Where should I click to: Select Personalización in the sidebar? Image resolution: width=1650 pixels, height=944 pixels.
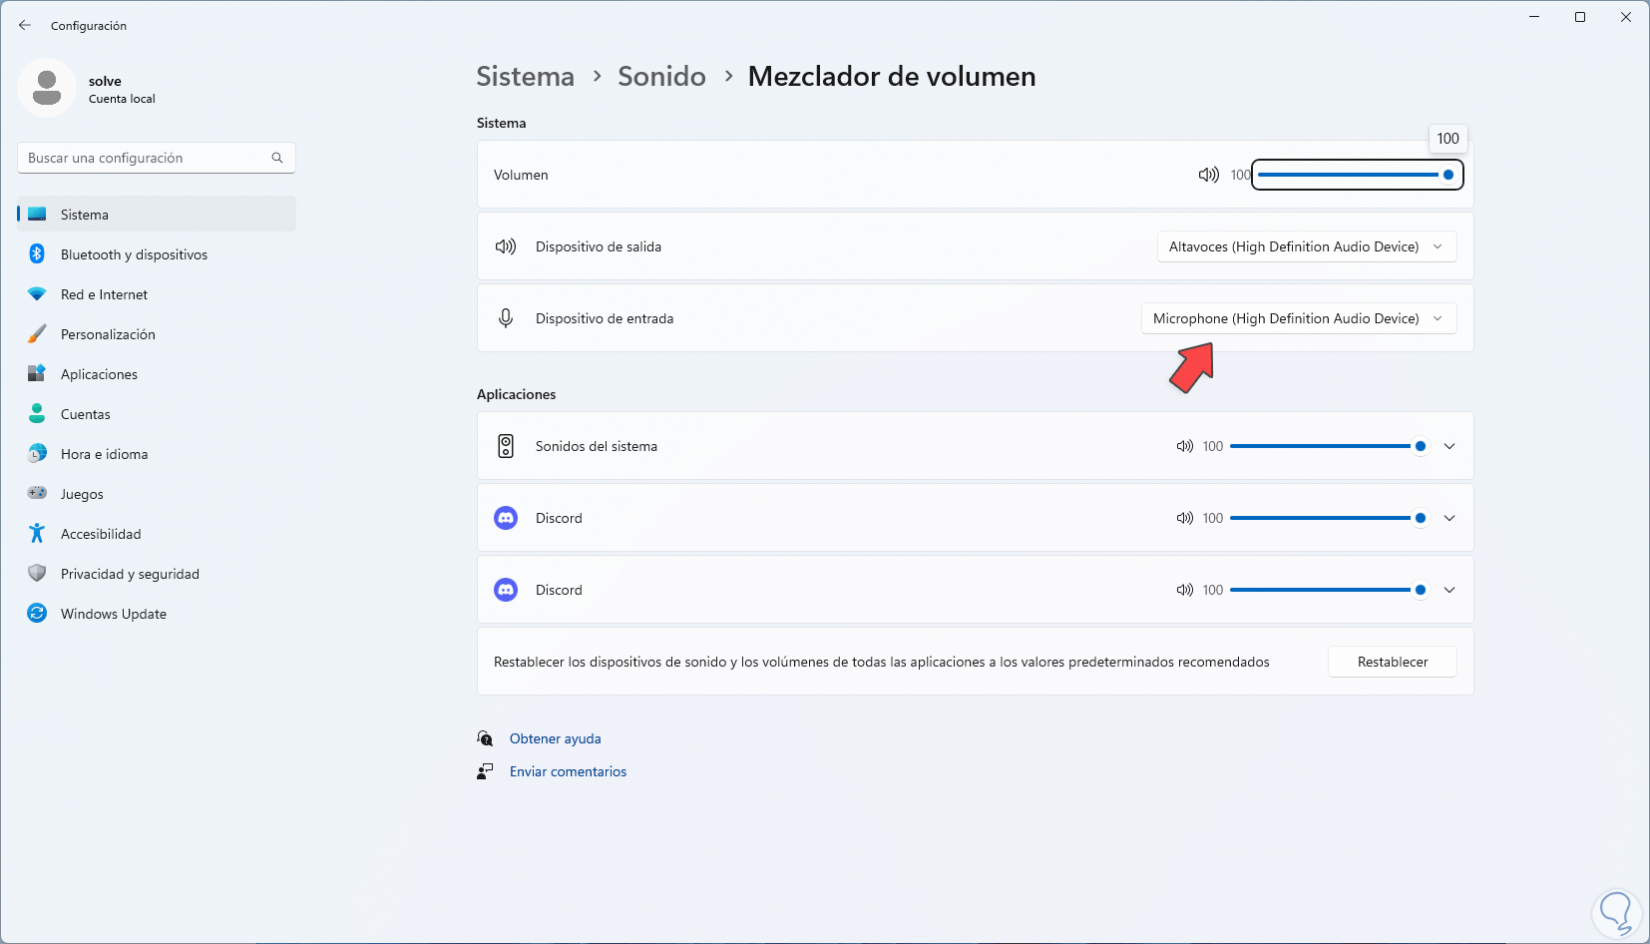108,335
